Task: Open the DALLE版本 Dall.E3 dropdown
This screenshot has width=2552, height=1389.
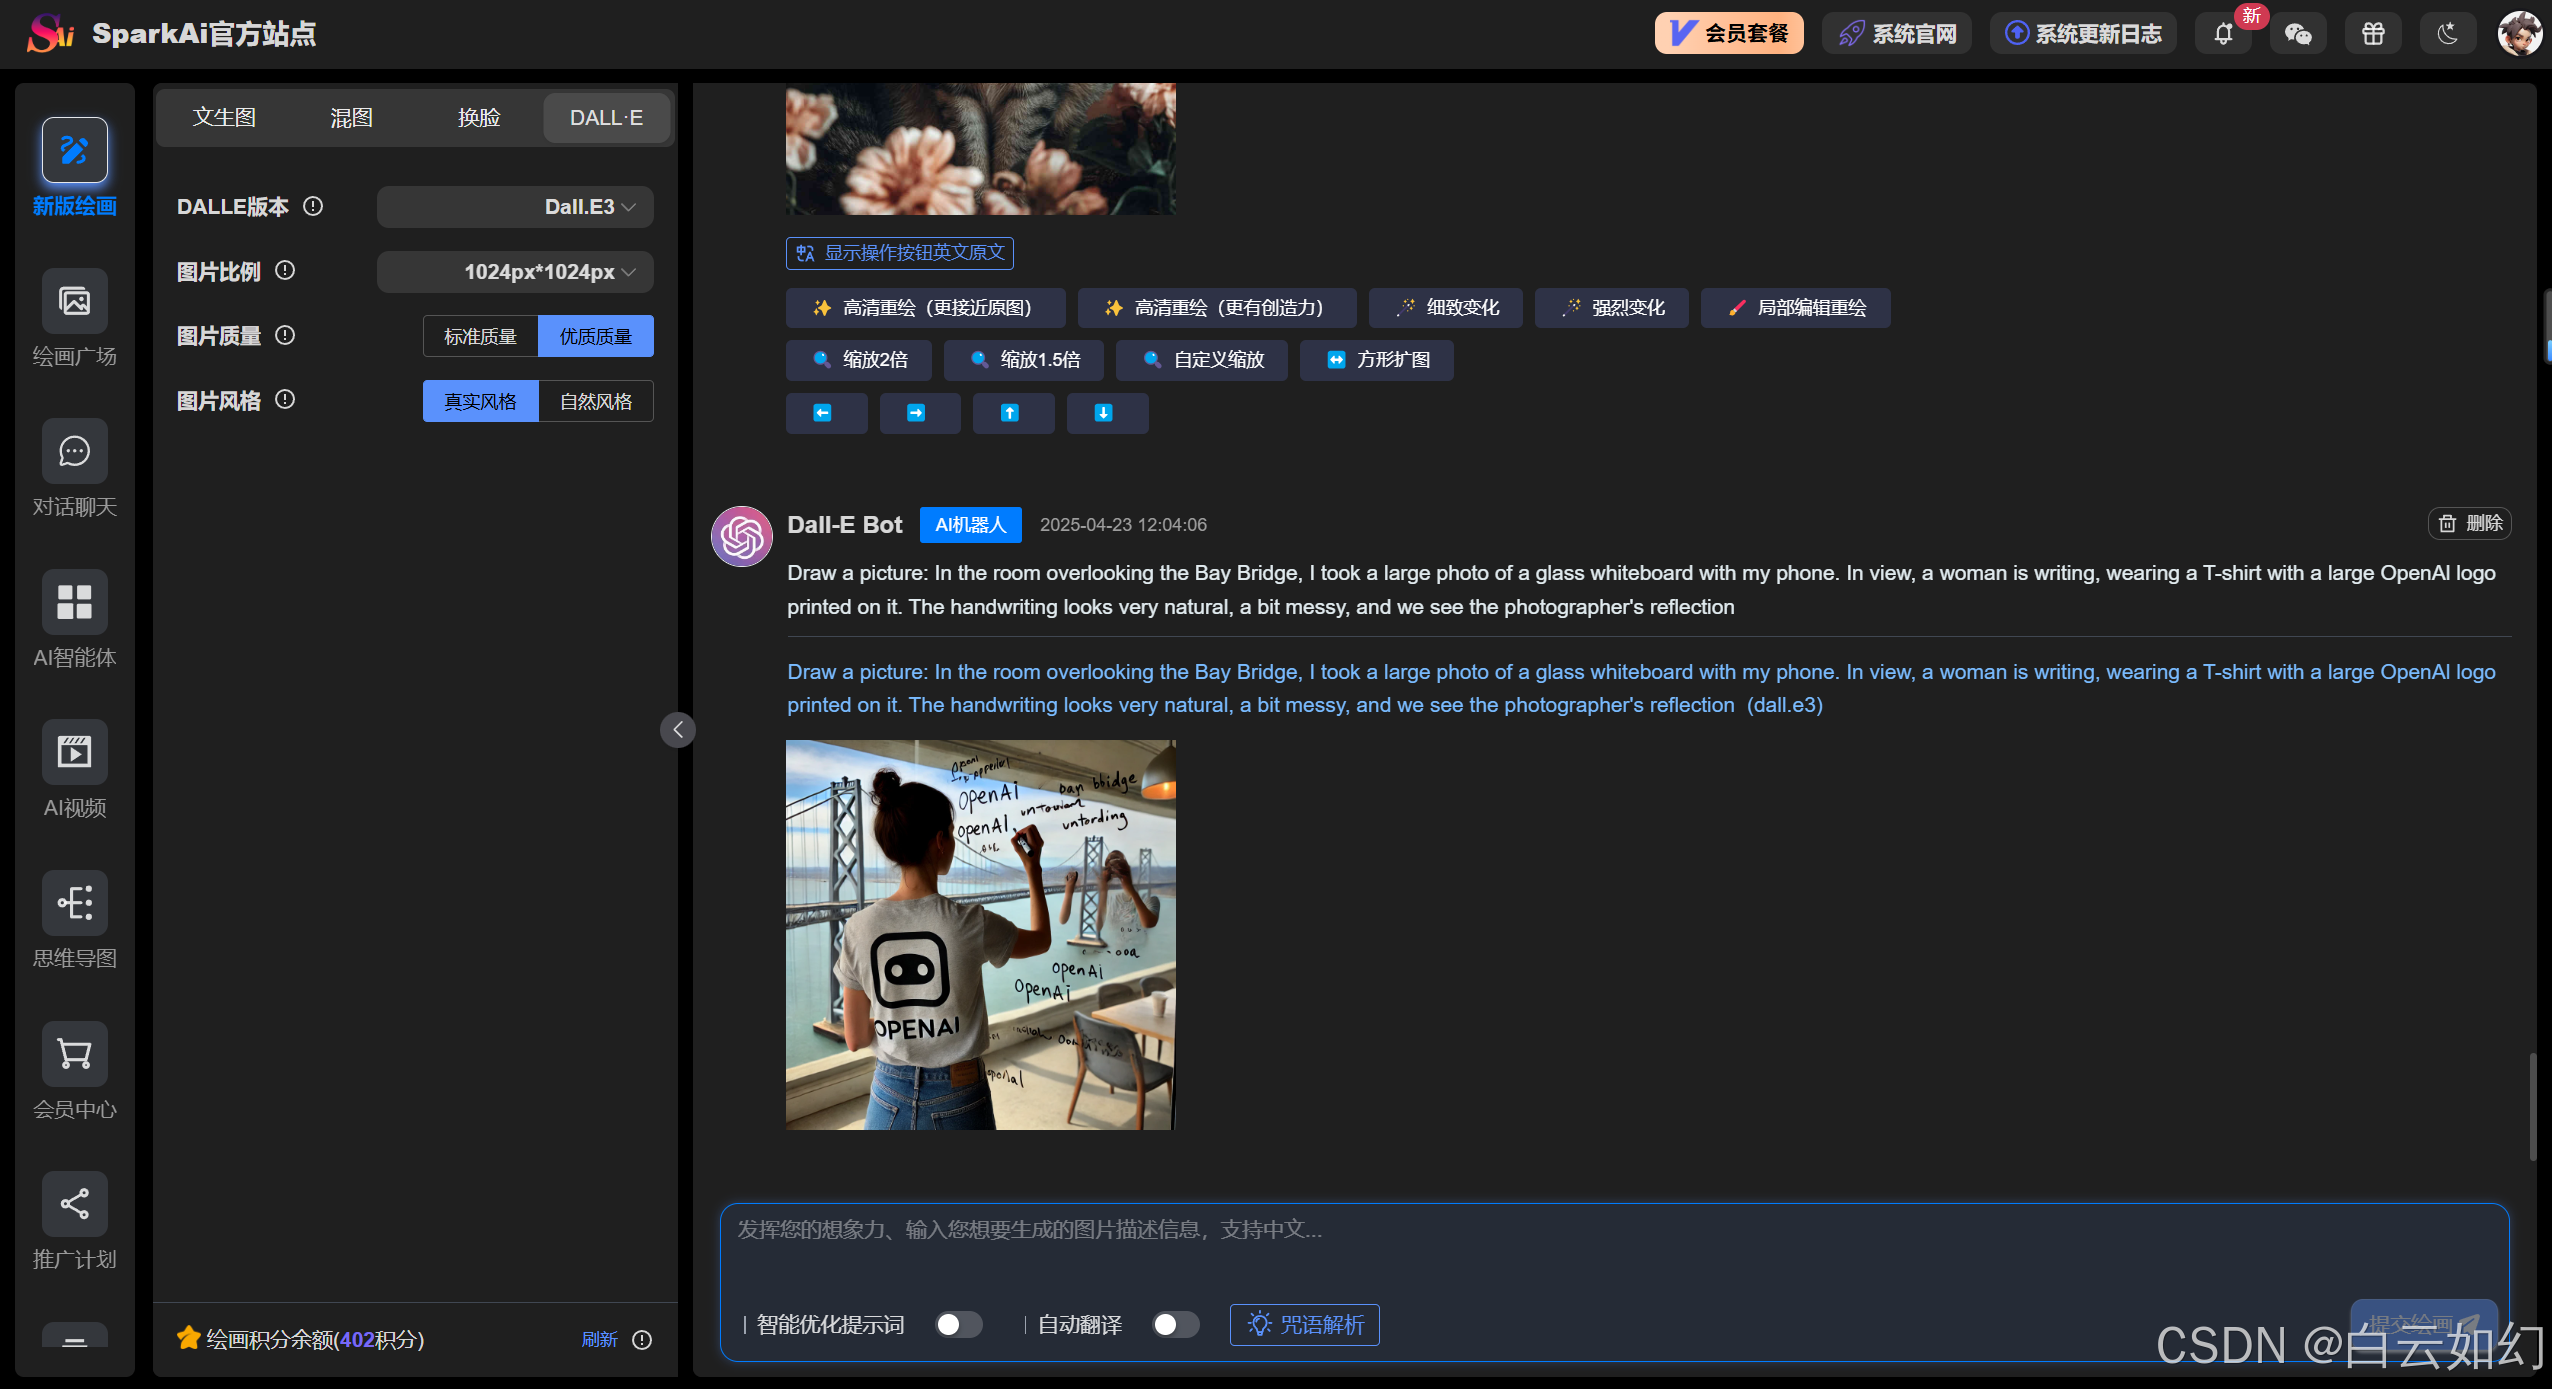Action: click(x=515, y=207)
